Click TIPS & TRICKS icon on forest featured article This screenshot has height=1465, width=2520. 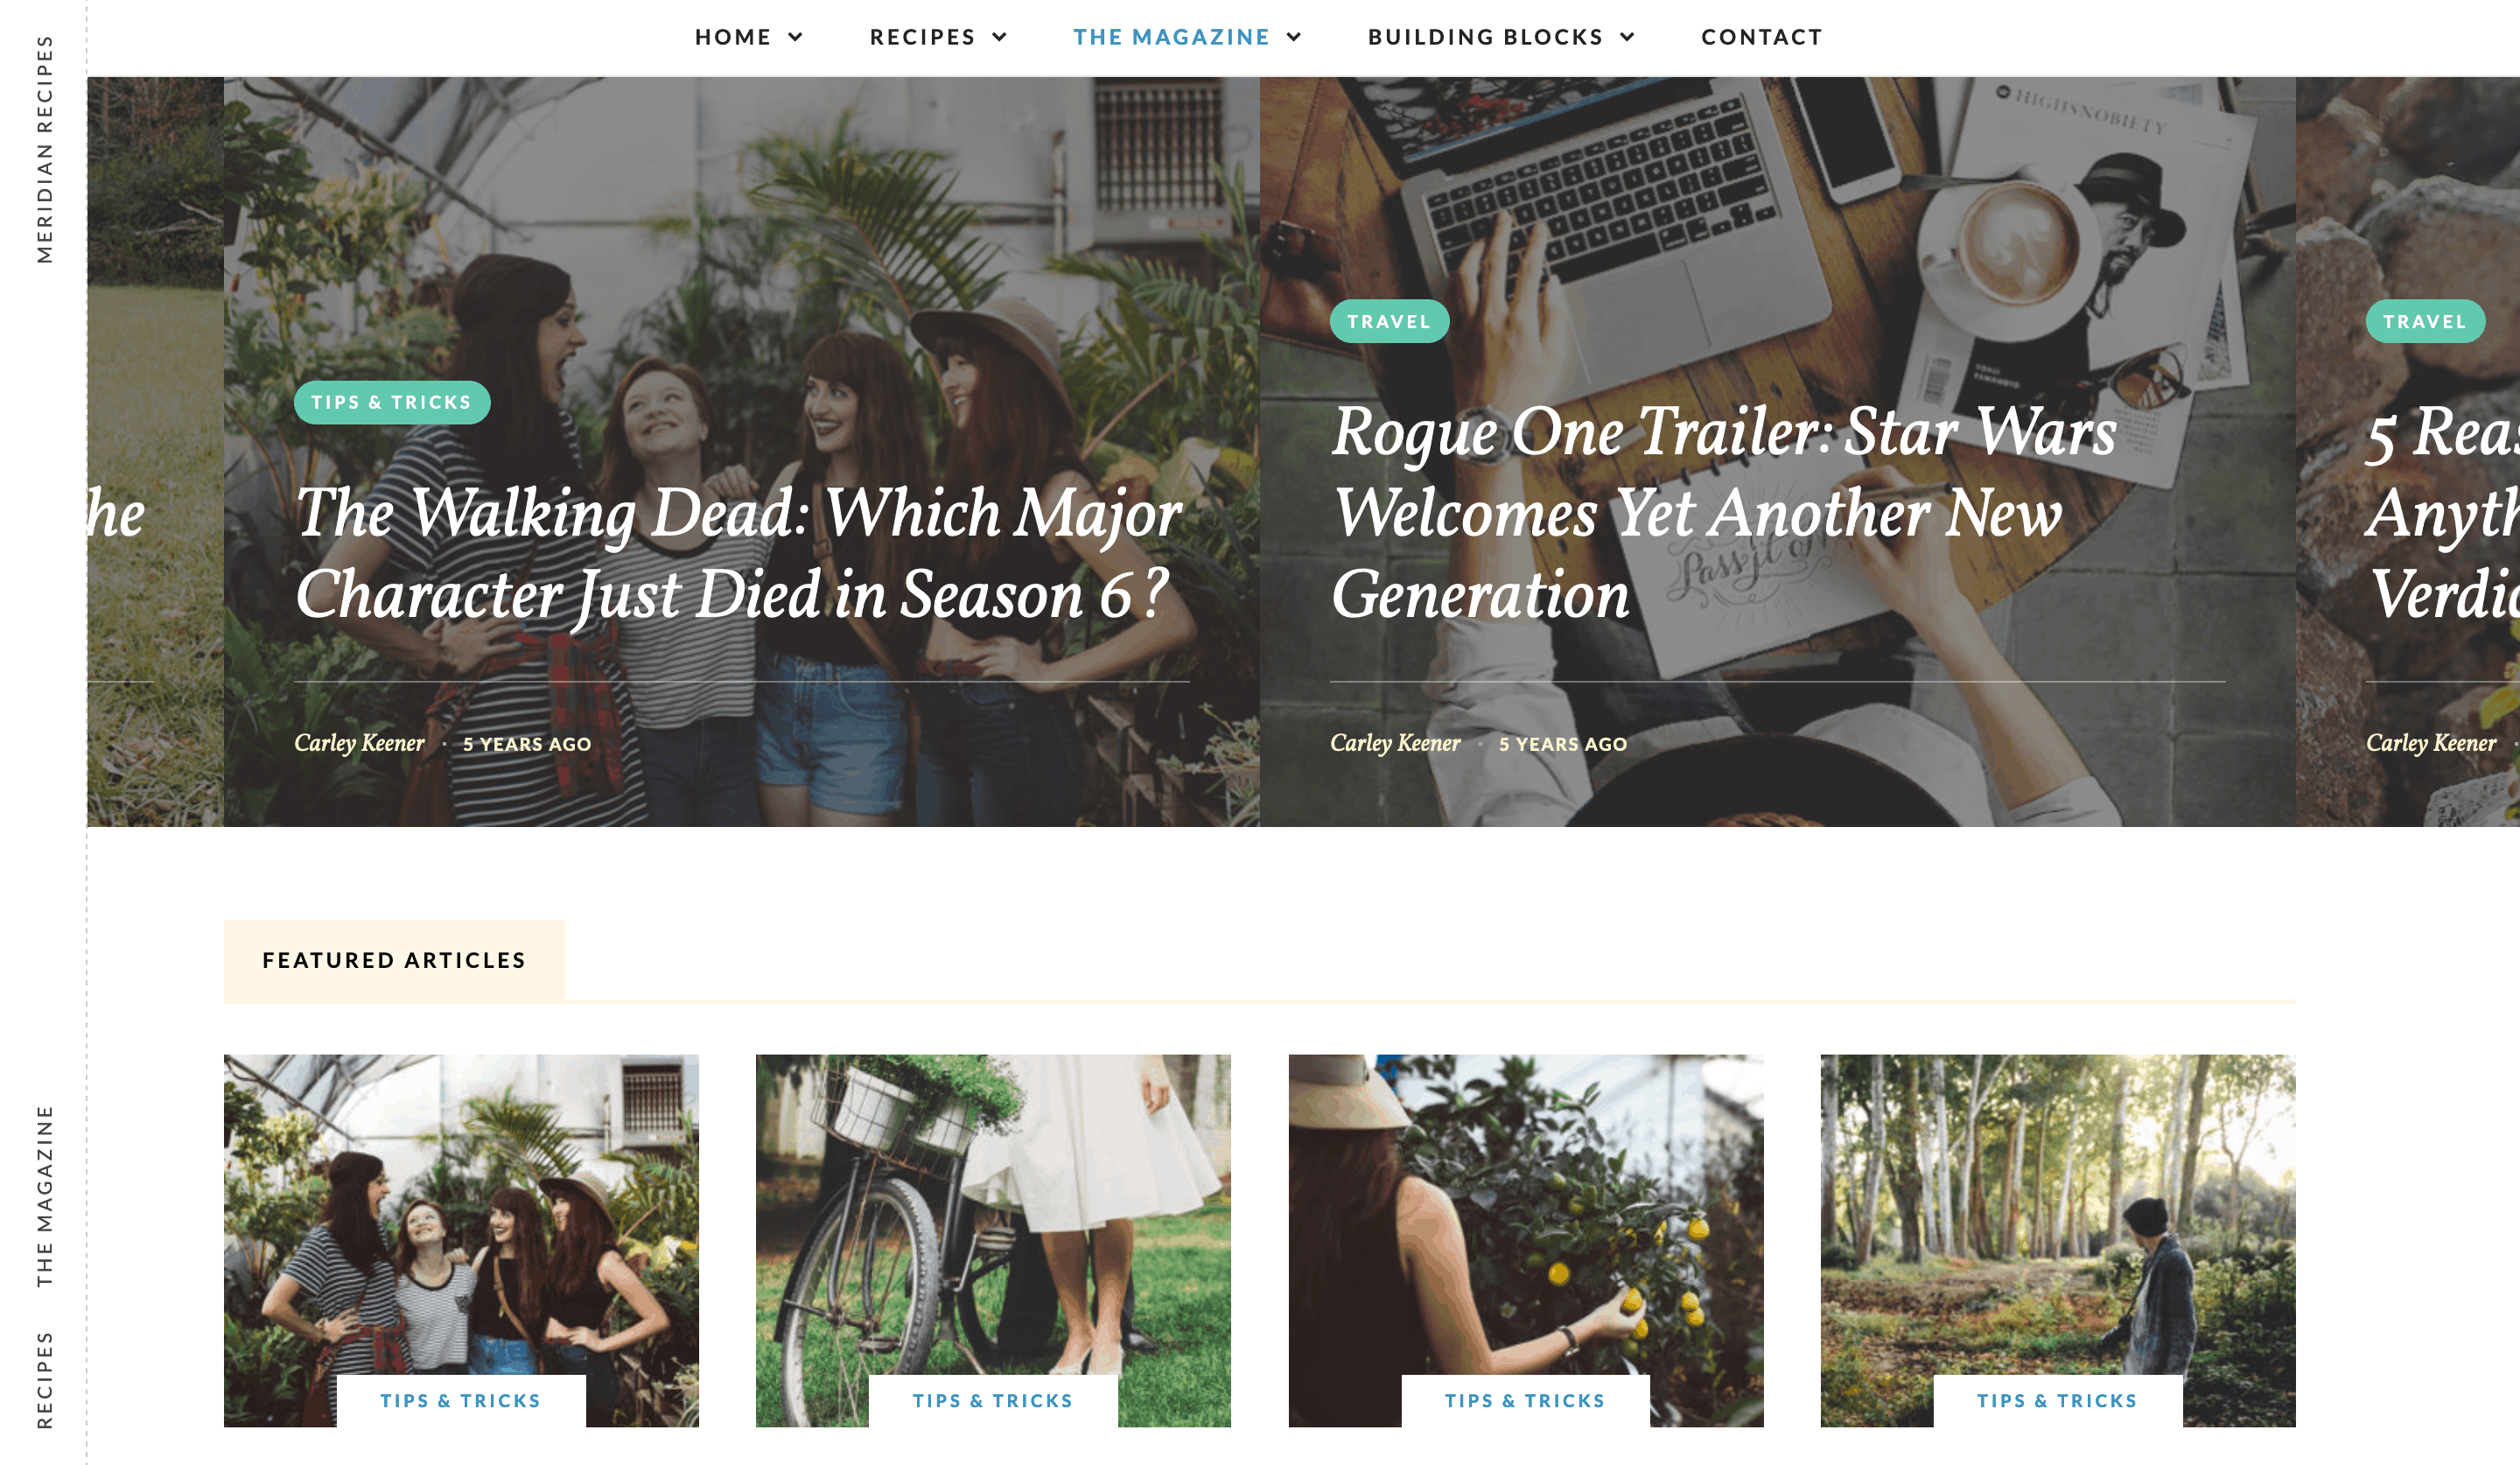point(2056,1400)
